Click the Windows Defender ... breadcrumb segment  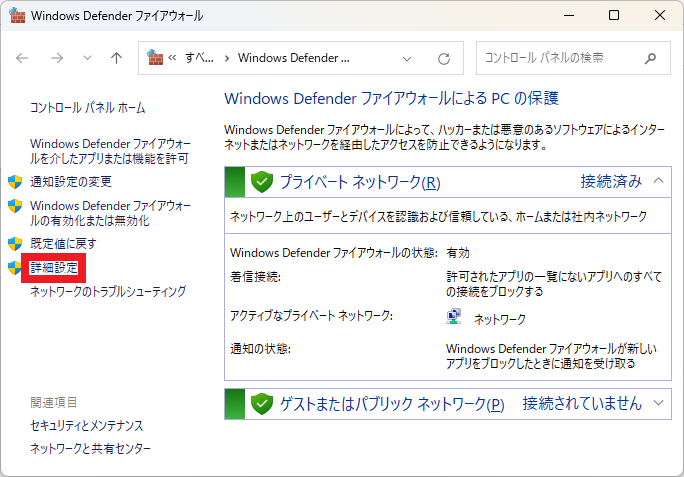[294, 58]
